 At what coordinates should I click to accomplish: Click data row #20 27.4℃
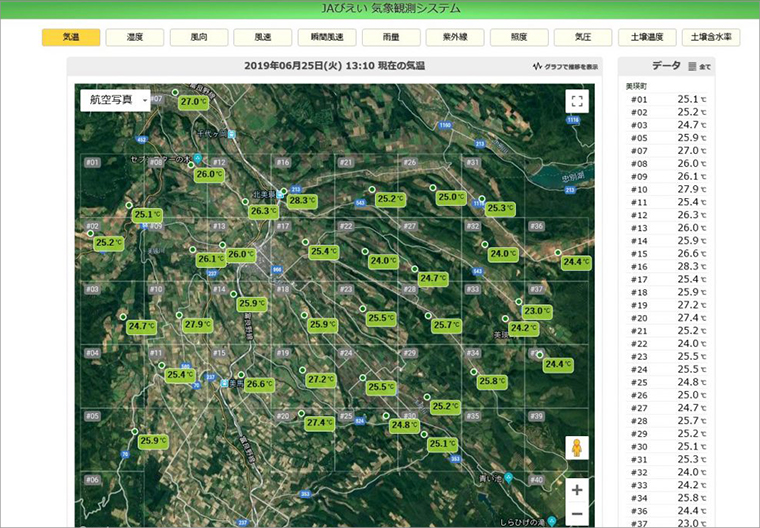coord(667,318)
